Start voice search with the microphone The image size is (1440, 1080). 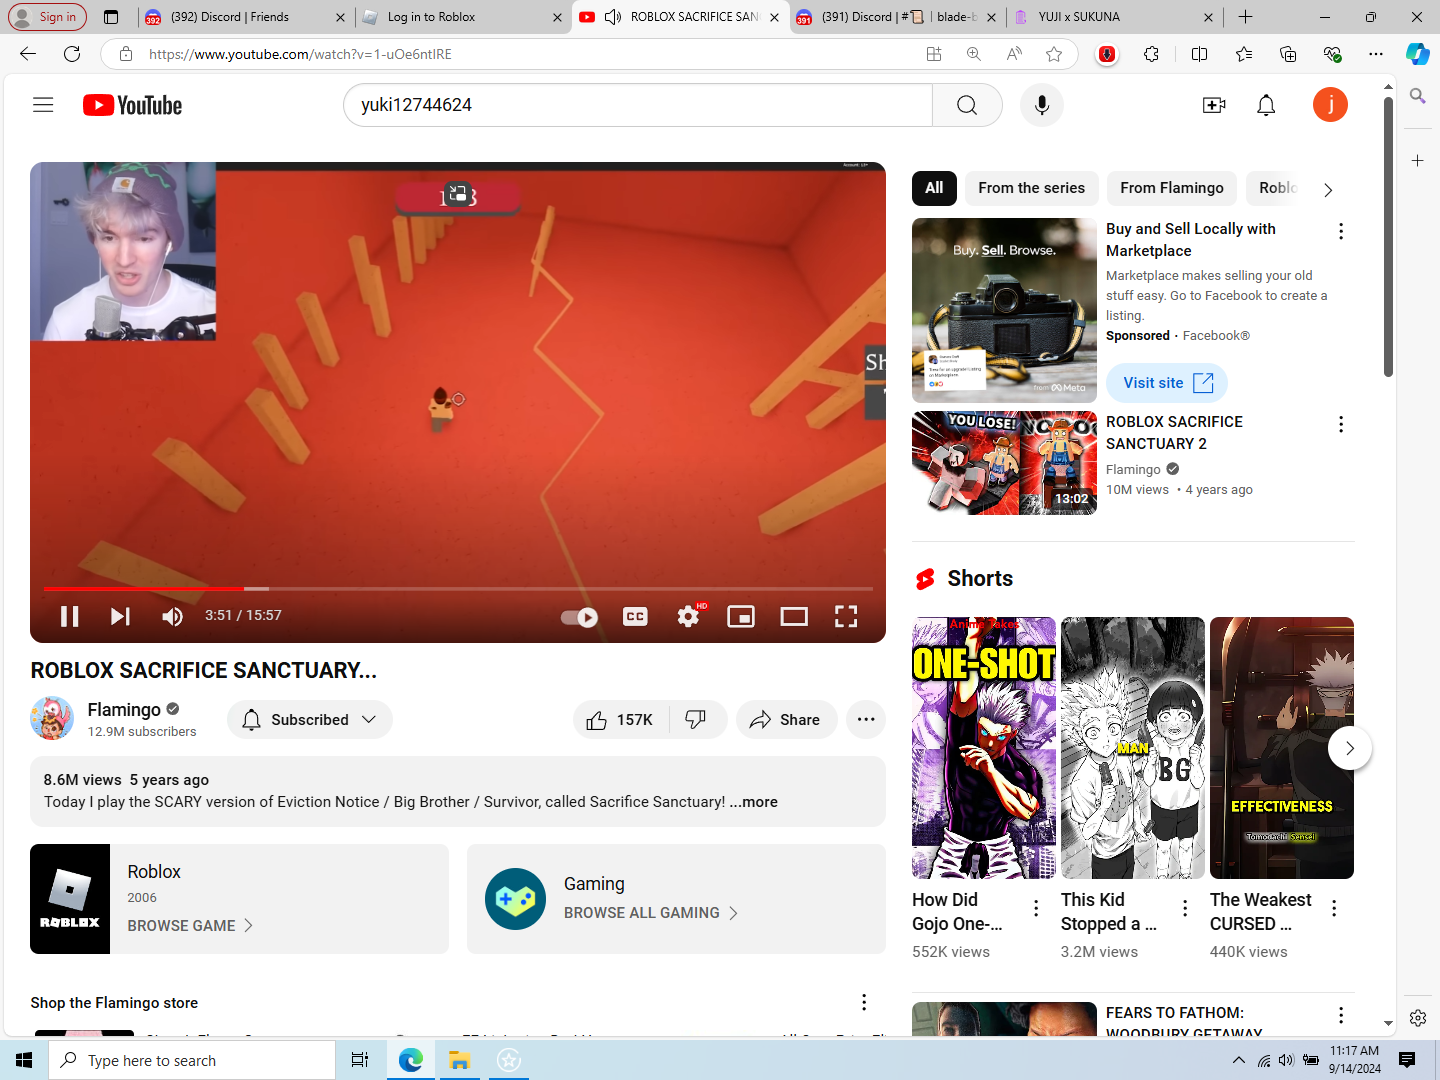[1042, 105]
